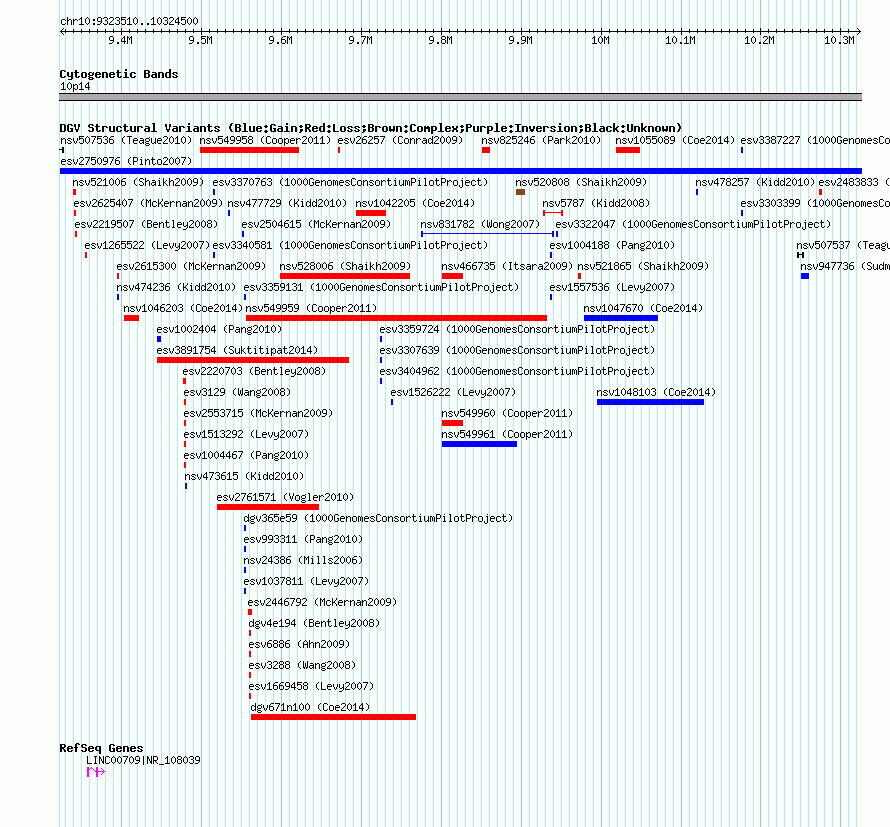
Task: Select the red nsv825246 loss marker
Action: 485,150
